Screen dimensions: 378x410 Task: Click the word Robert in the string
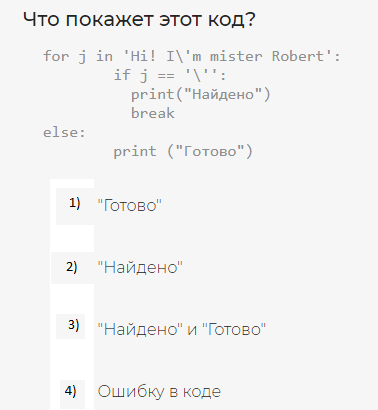[298, 56]
